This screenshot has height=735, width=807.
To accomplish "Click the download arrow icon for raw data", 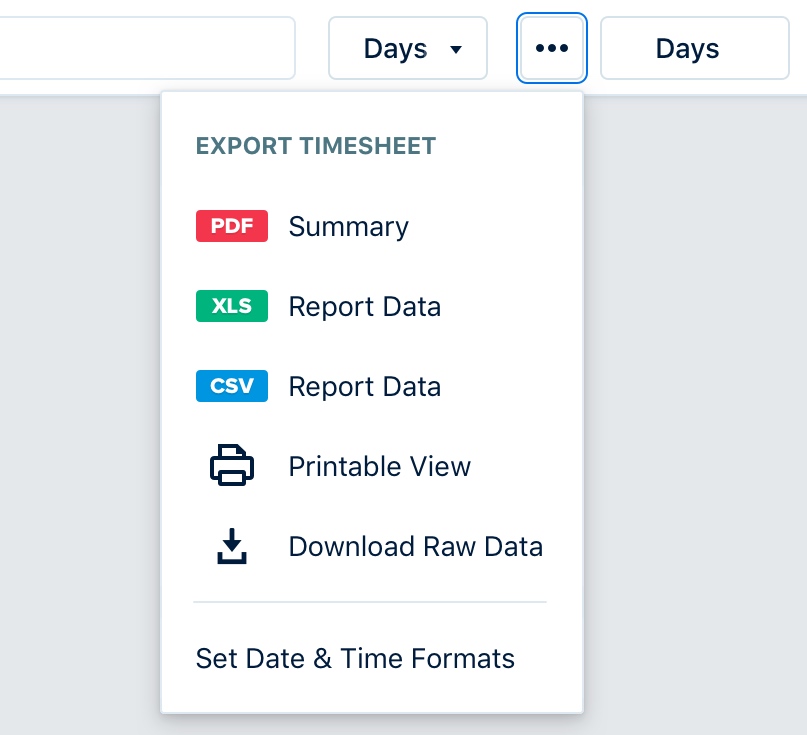I will click(x=231, y=546).
